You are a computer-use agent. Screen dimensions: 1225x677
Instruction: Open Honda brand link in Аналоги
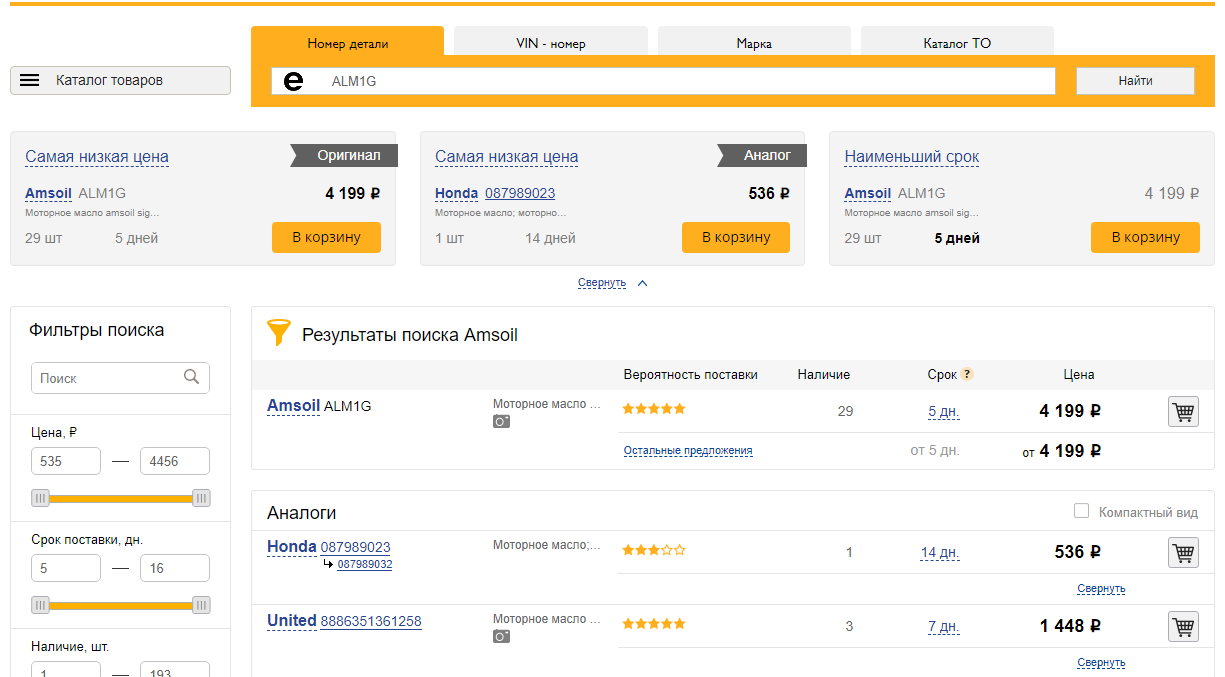tap(291, 547)
